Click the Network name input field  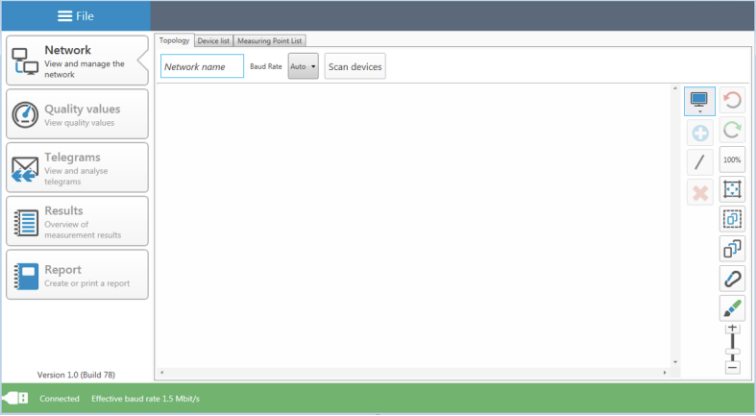[202, 67]
